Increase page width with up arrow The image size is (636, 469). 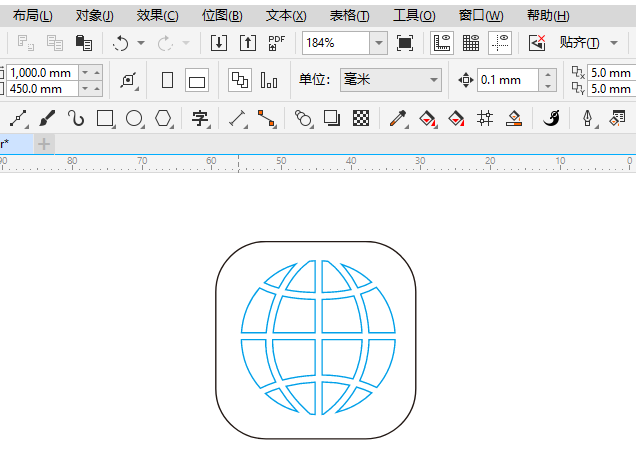click(x=97, y=73)
